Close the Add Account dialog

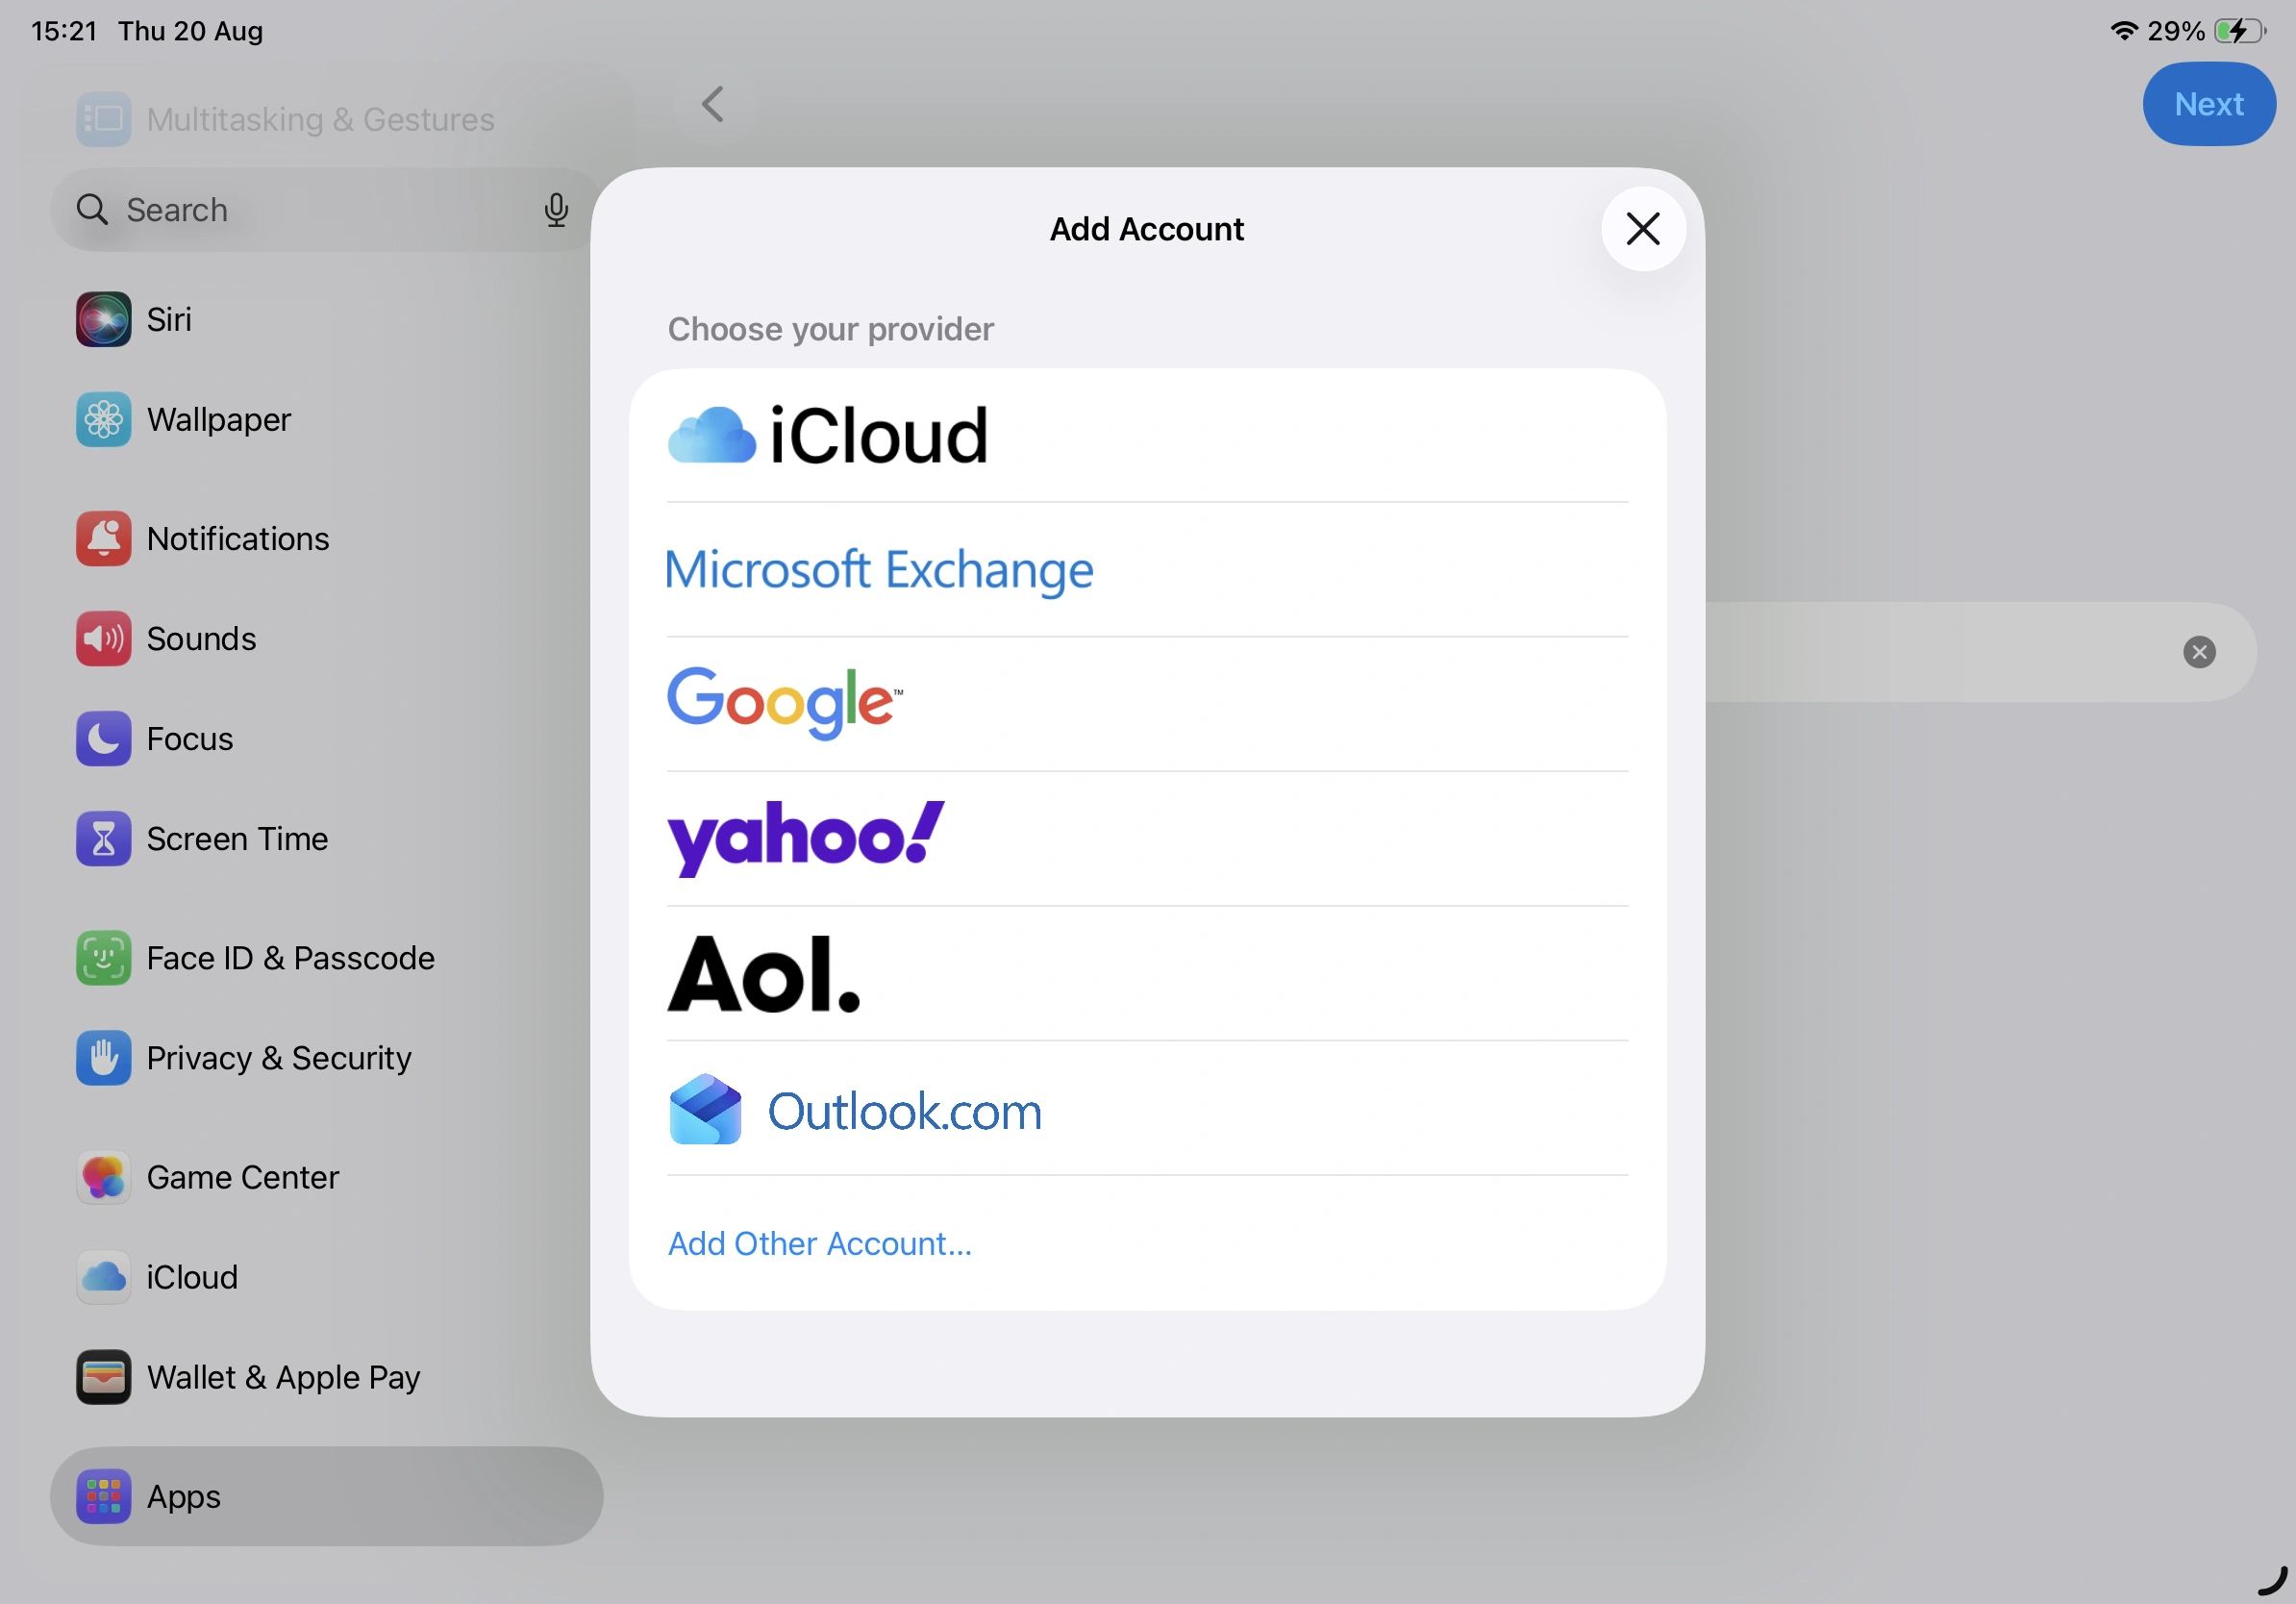click(1643, 229)
